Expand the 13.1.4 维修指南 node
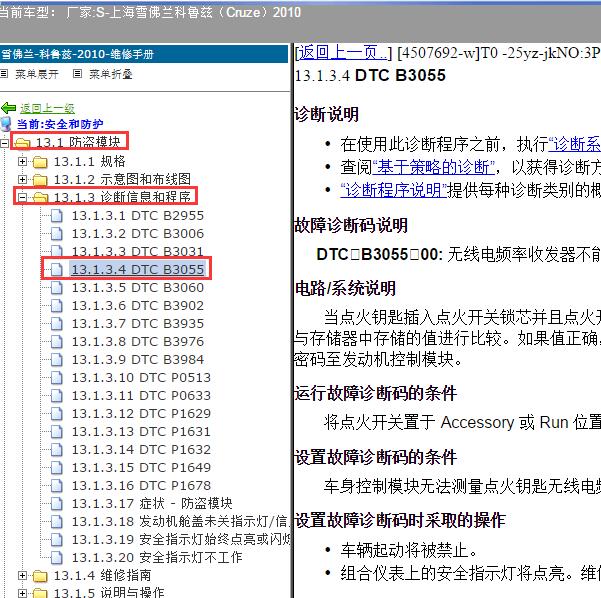This screenshot has width=601, height=598. tap(22, 575)
